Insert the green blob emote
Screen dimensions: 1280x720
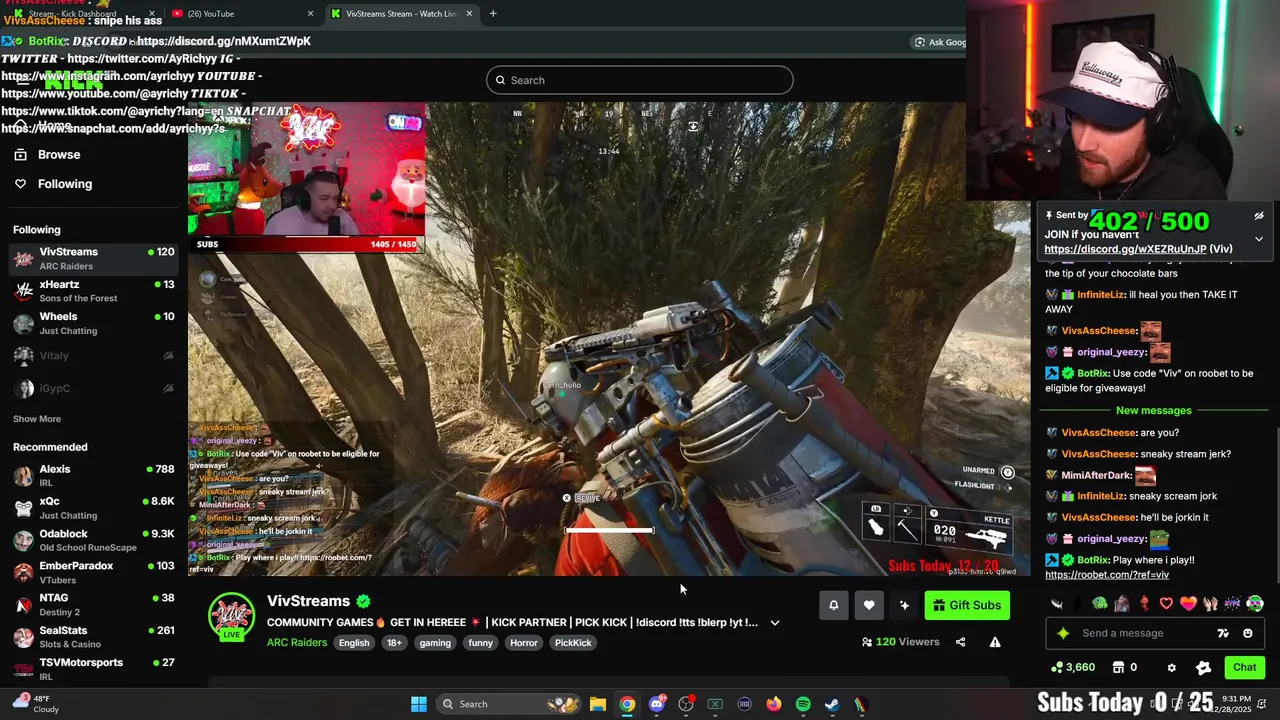pyautogui.click(x=1100, y=603)
